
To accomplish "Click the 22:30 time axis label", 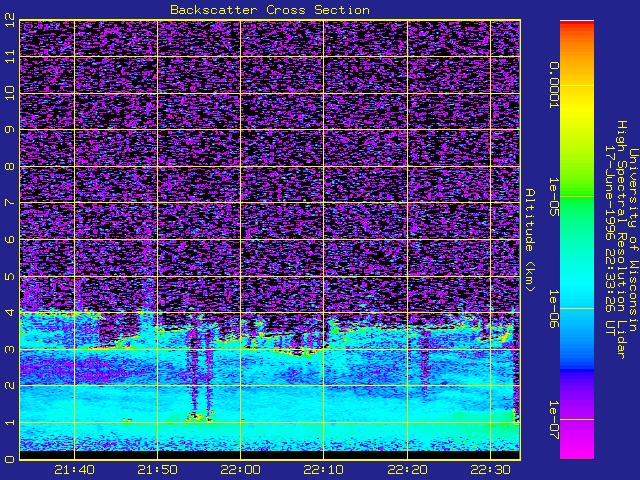I will 490,470.
